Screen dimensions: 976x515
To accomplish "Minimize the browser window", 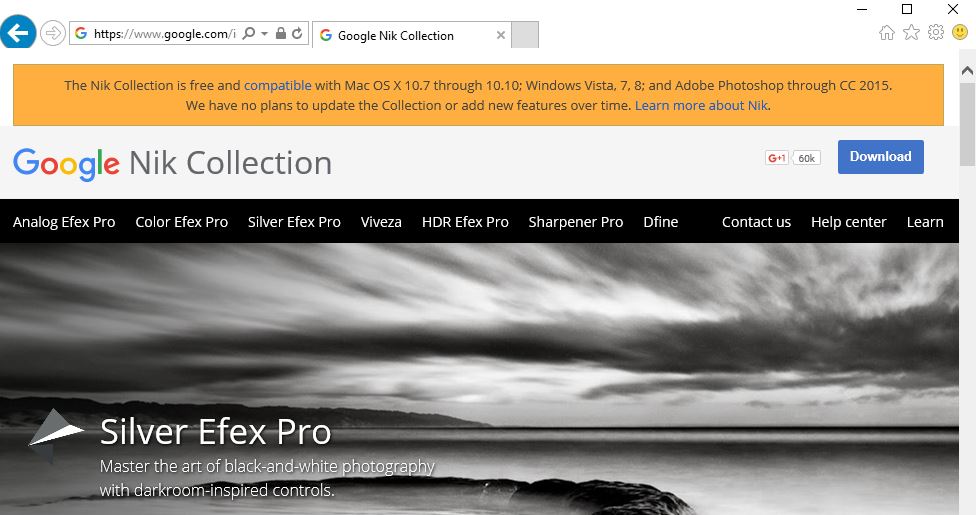I will point(862,9).
